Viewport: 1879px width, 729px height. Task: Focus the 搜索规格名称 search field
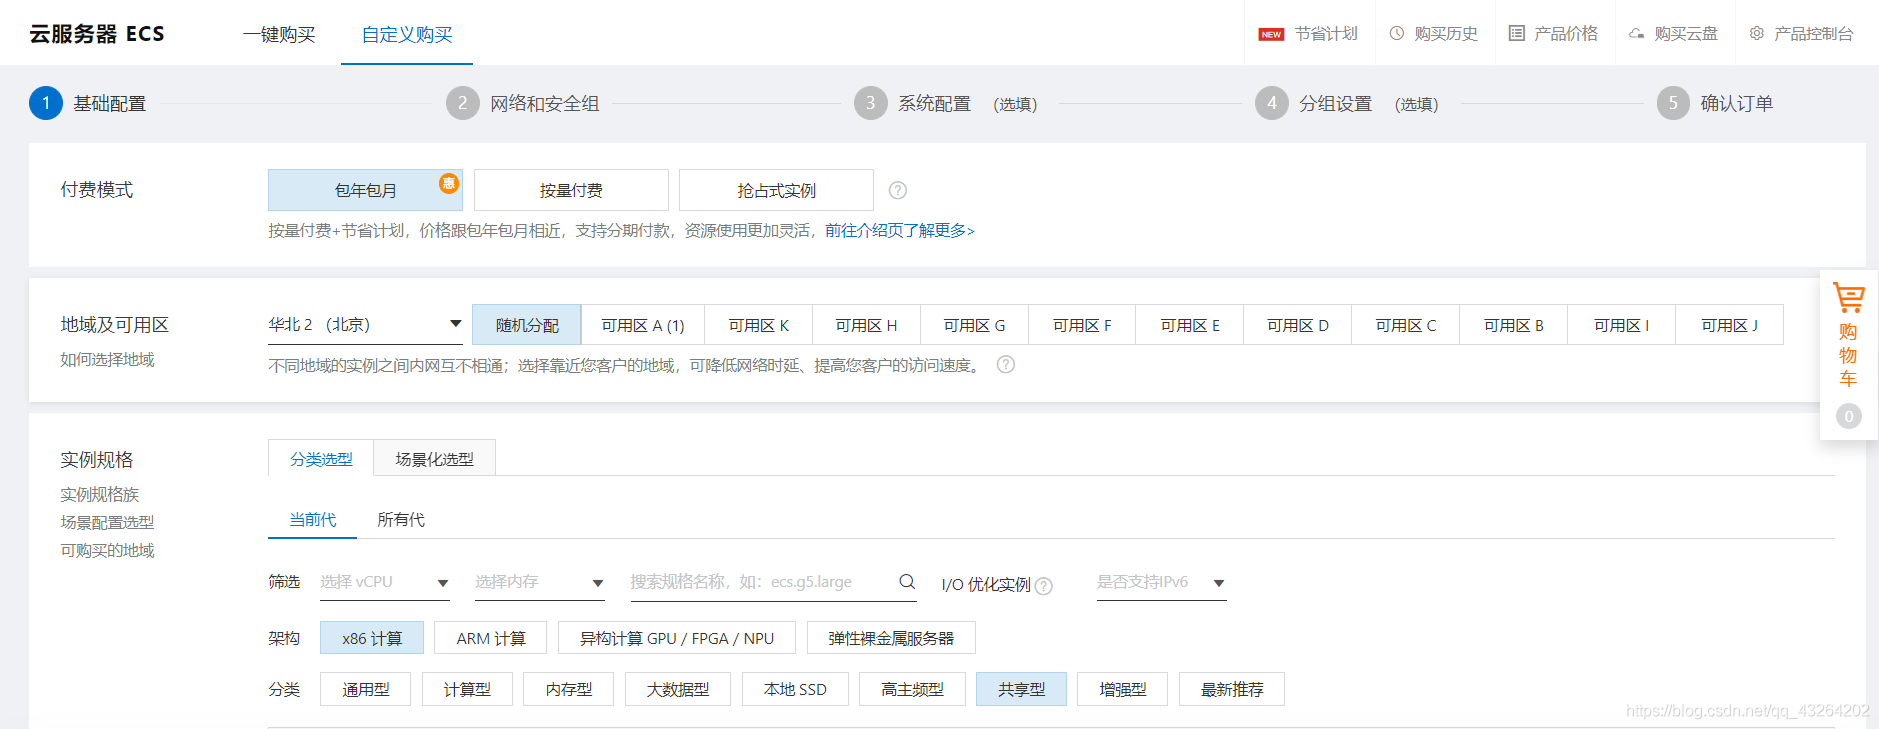[773, 582]
